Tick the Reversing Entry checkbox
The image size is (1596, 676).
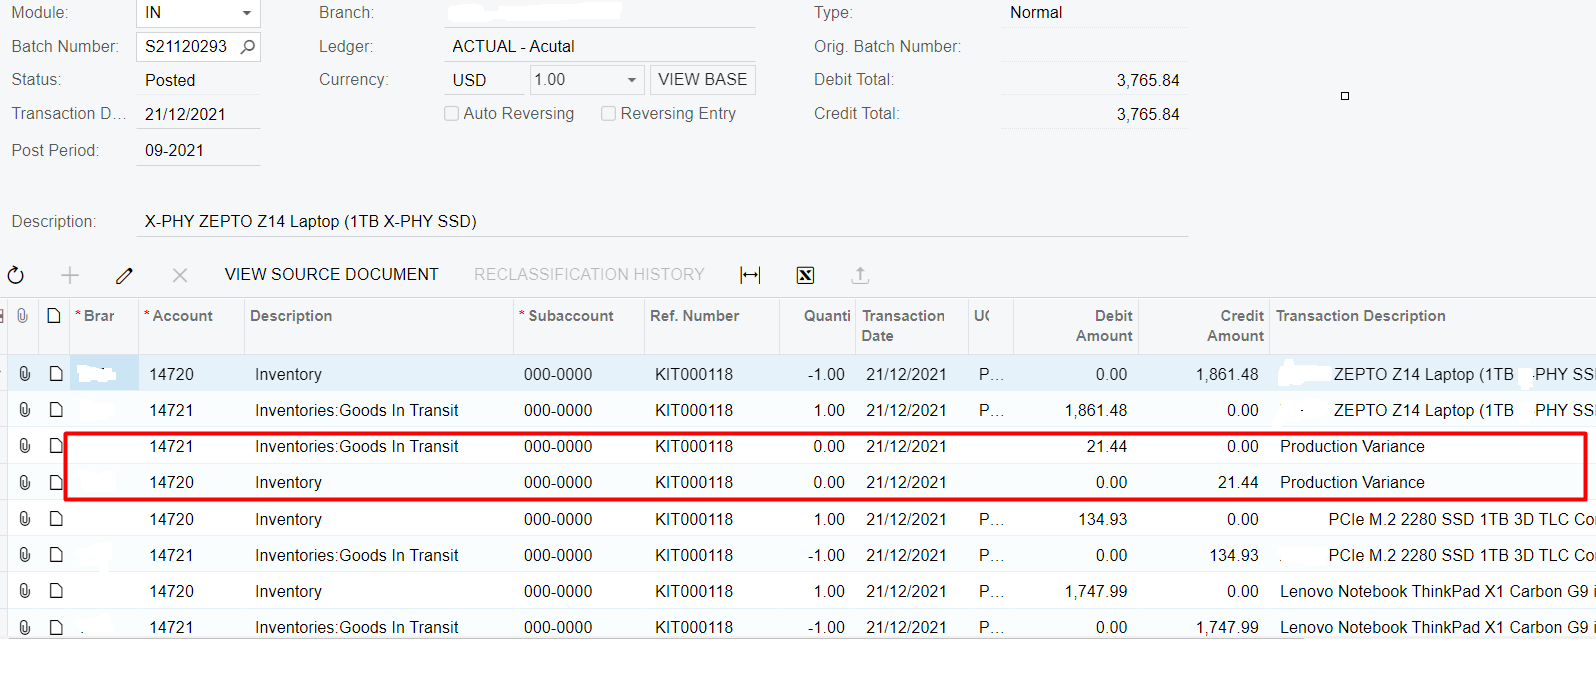(x=608, y=114)
